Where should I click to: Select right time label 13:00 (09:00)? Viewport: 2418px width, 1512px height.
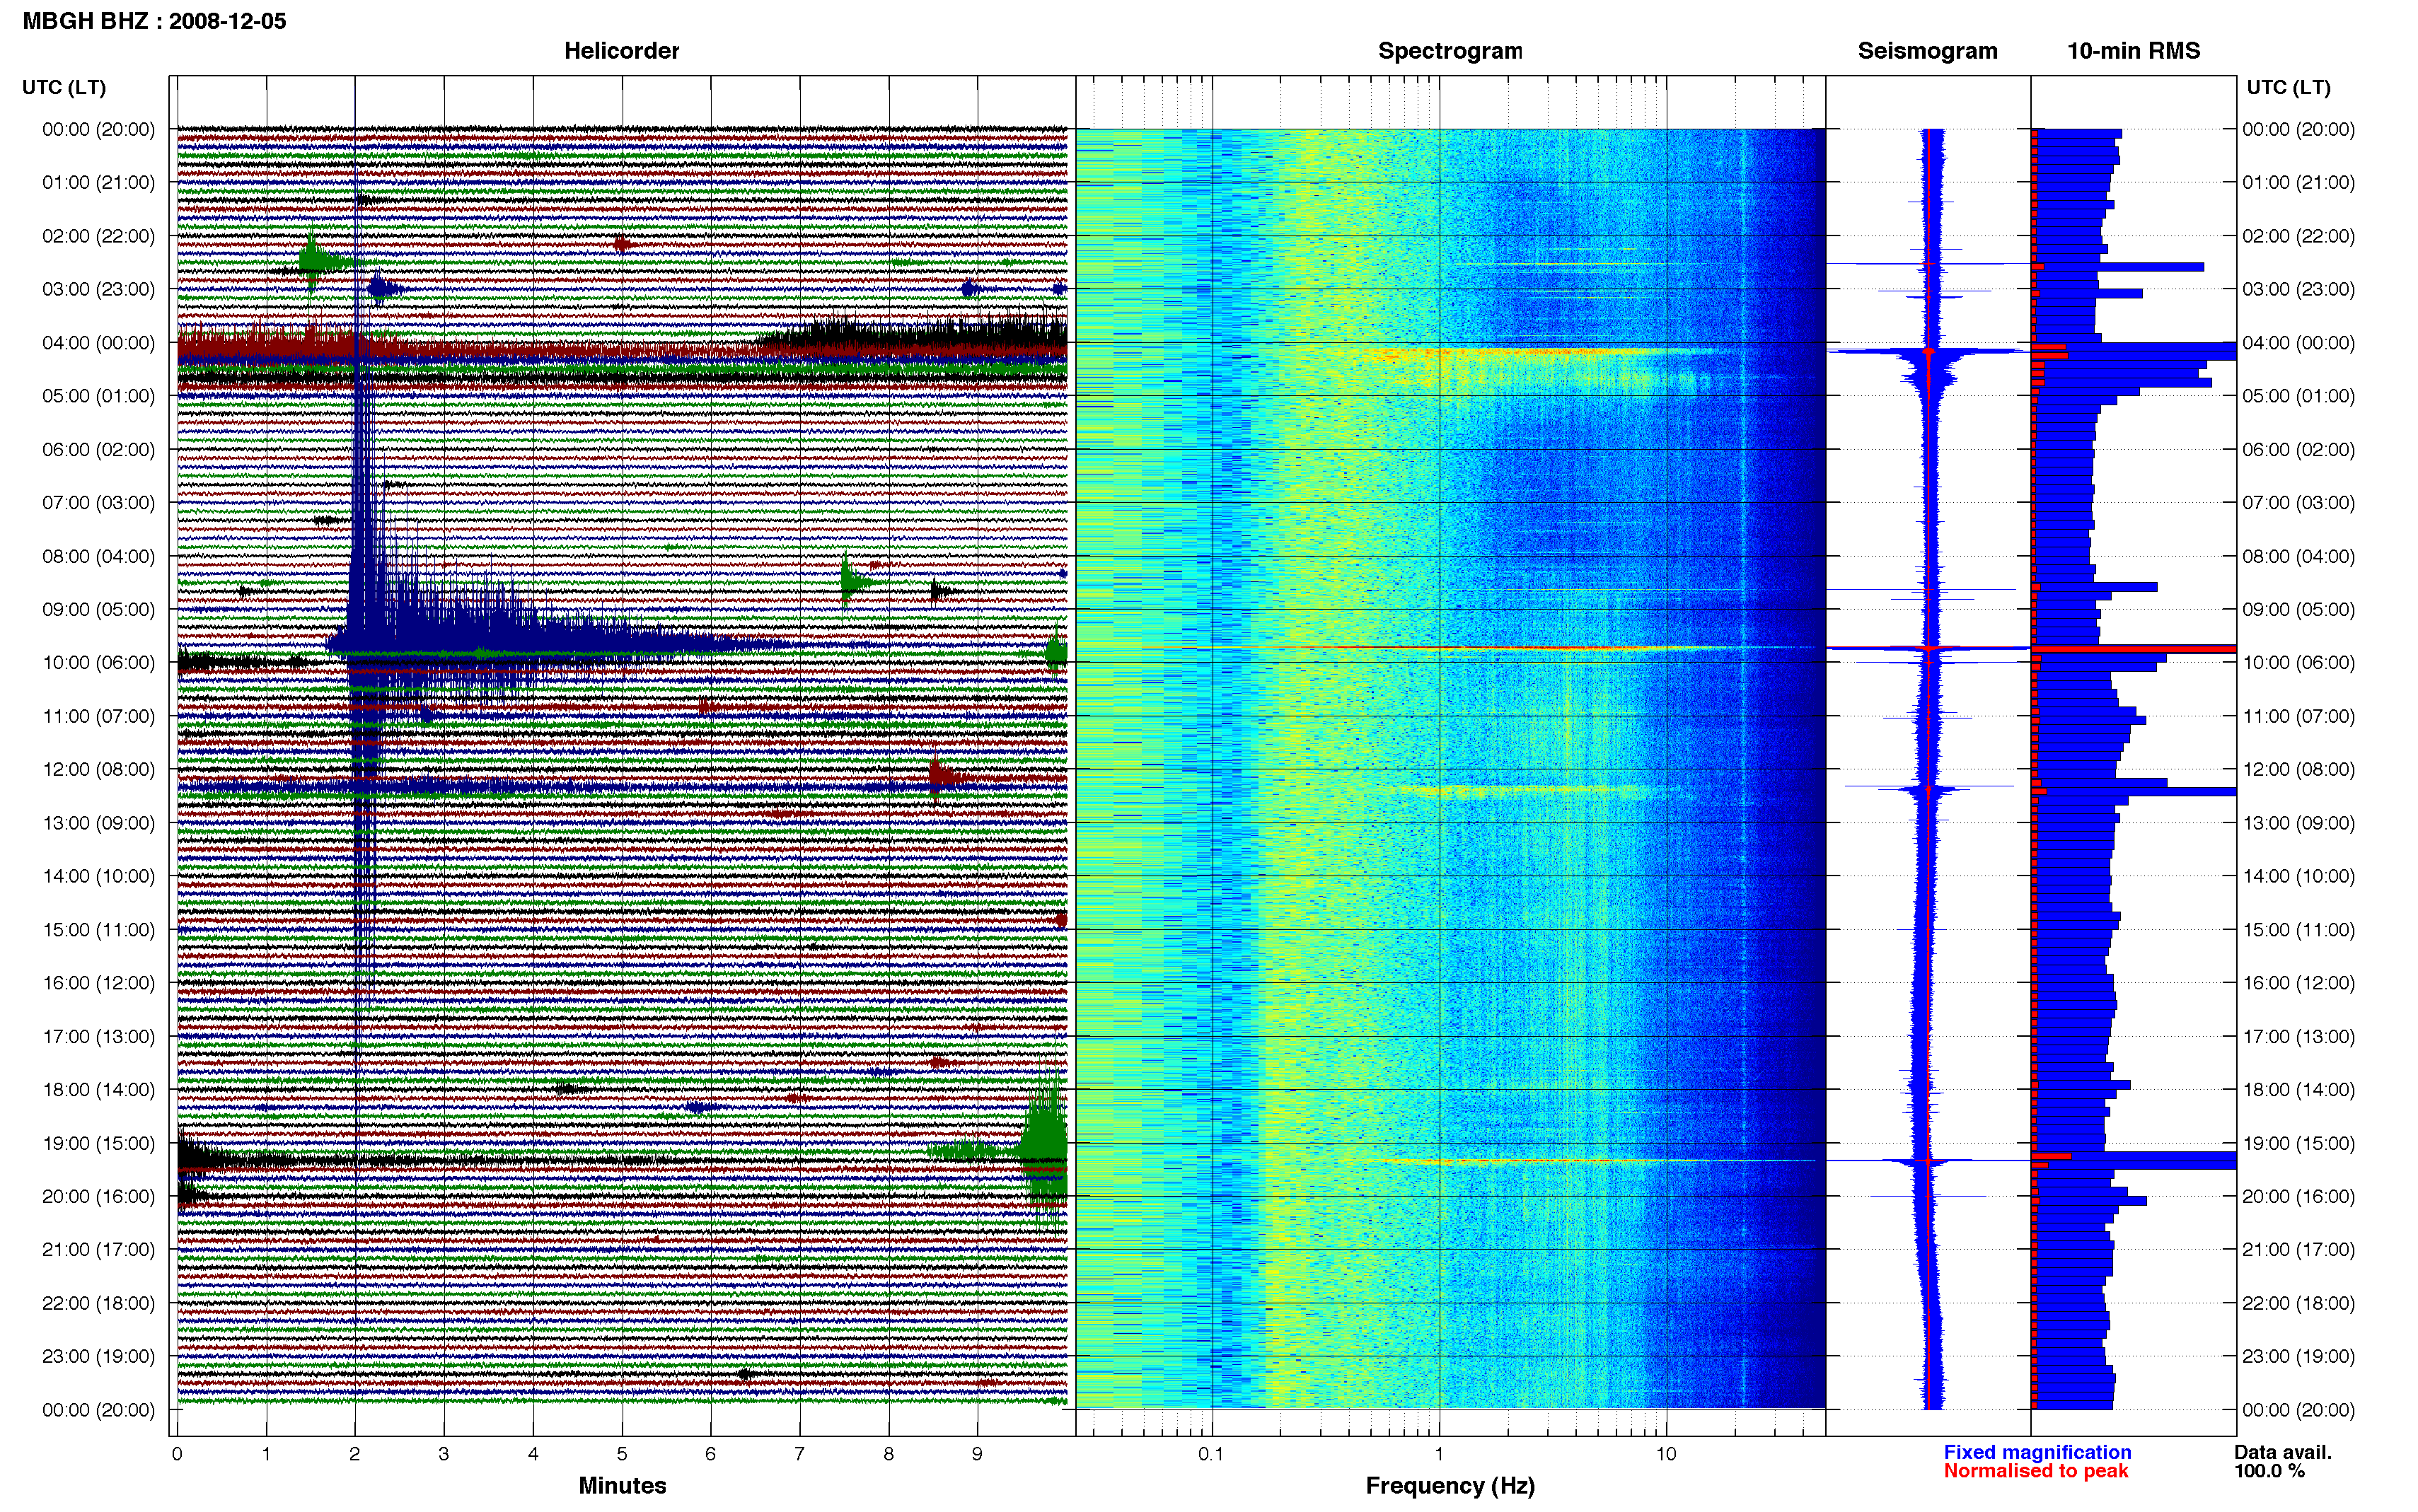(2298, 823)
